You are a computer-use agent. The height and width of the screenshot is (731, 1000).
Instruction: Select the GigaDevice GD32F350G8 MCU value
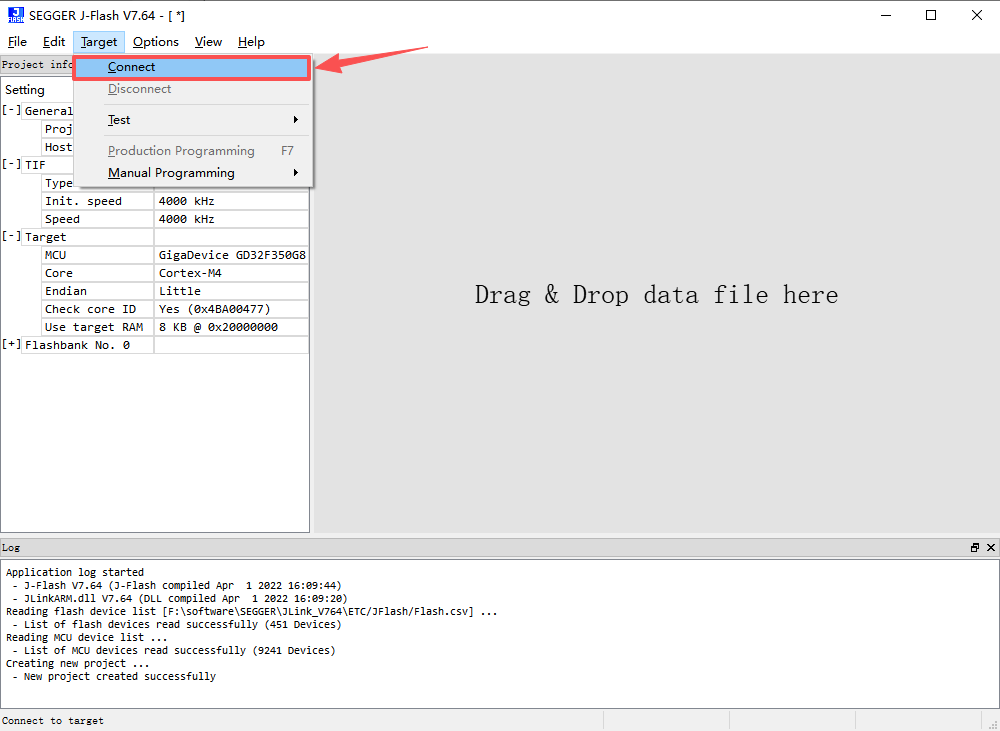coord(232,255)
